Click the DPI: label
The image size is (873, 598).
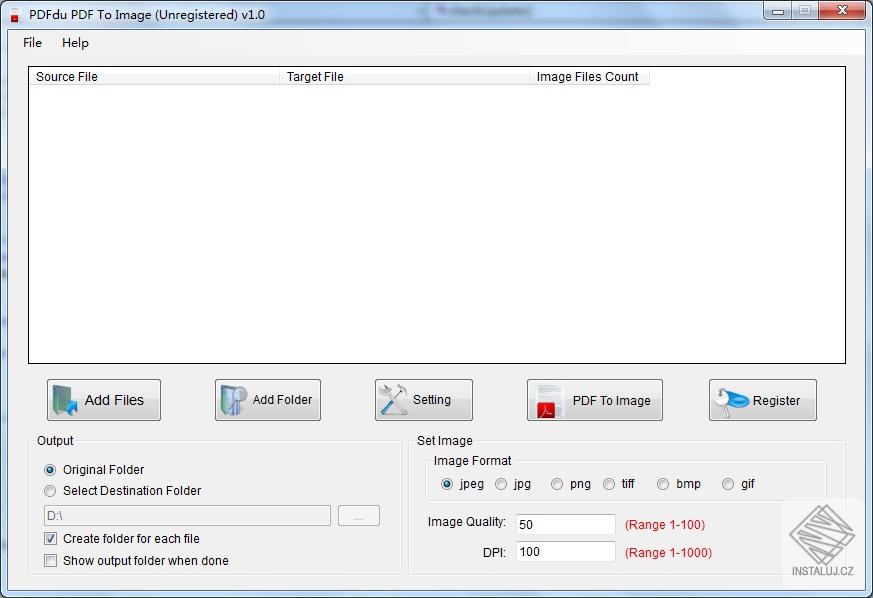pos(494,552)
